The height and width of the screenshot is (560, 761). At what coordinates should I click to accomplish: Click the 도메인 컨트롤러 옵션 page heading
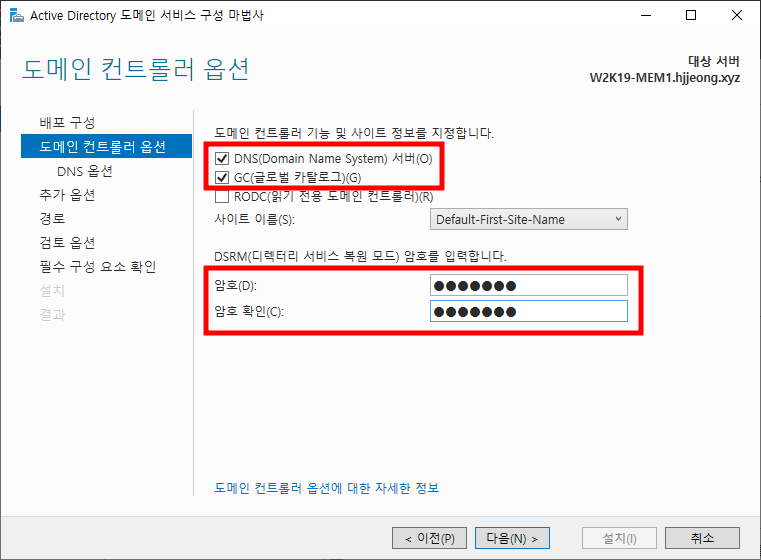pos(136,69)
